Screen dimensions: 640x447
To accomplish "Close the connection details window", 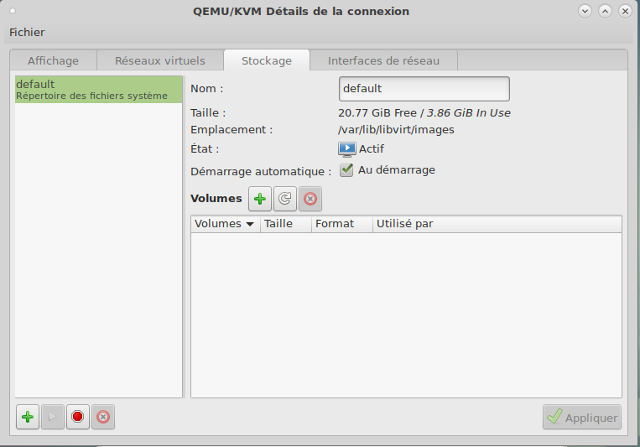I will click(625, 11).
